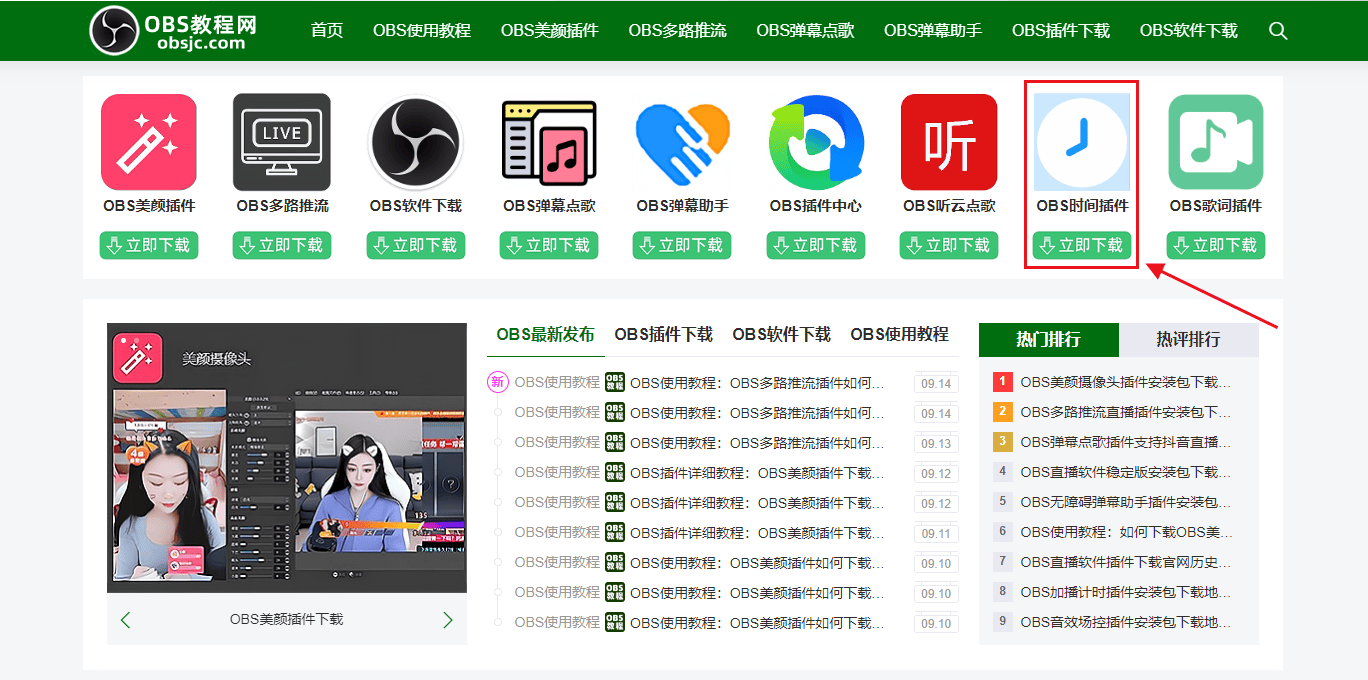Click the OBS美颜插件 magic wand icon

[x=148, y=140]
